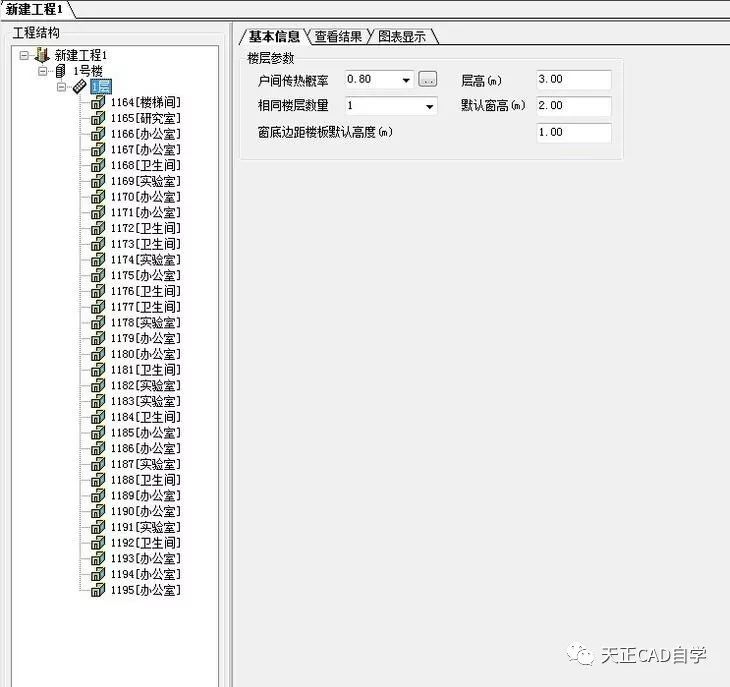The width and height of the screenshot is (730, 687).
Task: Select tree row 1188[卫生间]
Action: (x=145, y=480)
